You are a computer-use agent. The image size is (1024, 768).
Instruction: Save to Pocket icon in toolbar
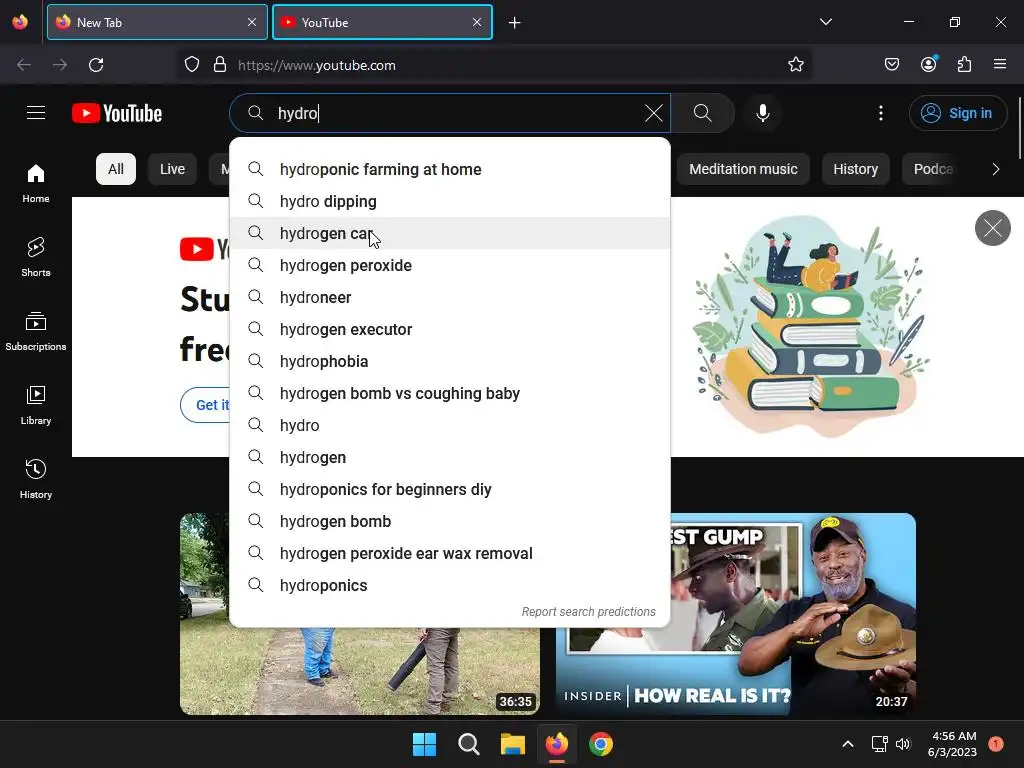click(891, 64)
